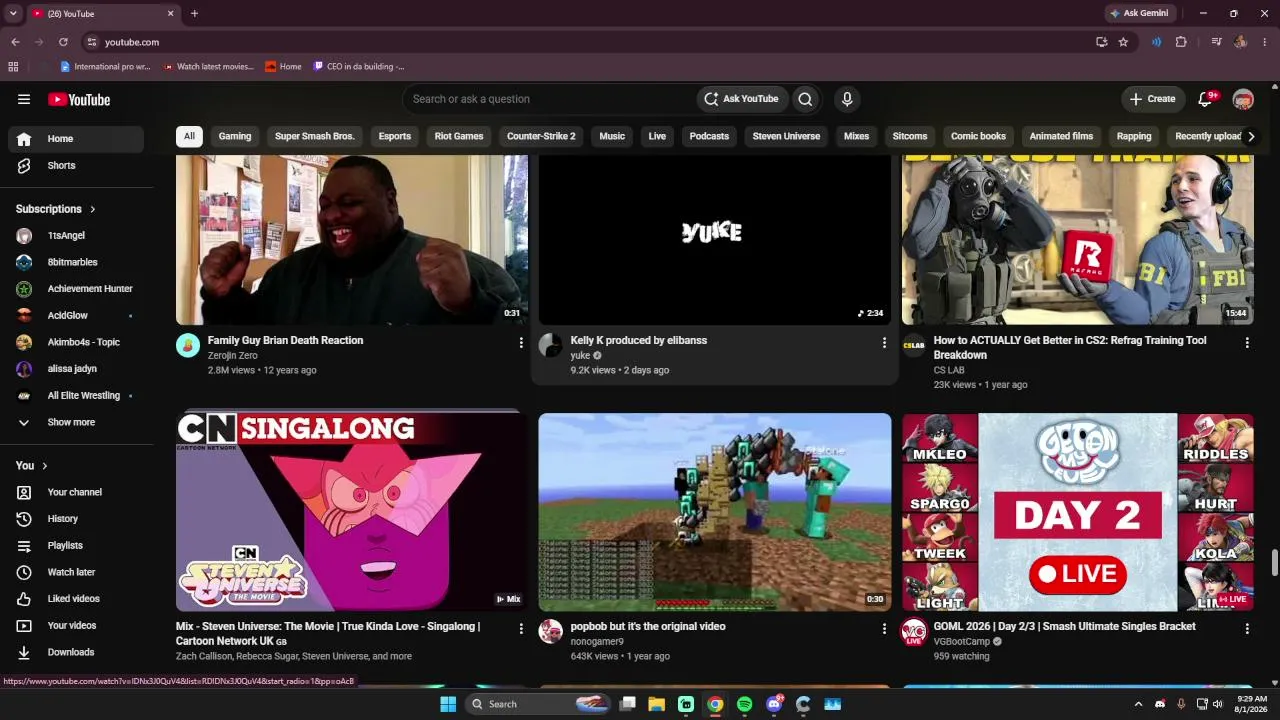1280x720 pixels.
Task: Open the Windows Start menu
Action: (448, 704)
